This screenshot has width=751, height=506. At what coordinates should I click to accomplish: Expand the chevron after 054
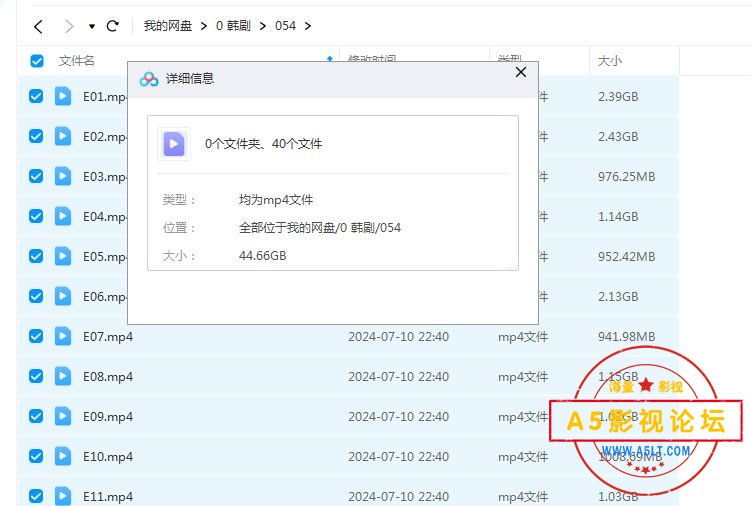(307, 26)
